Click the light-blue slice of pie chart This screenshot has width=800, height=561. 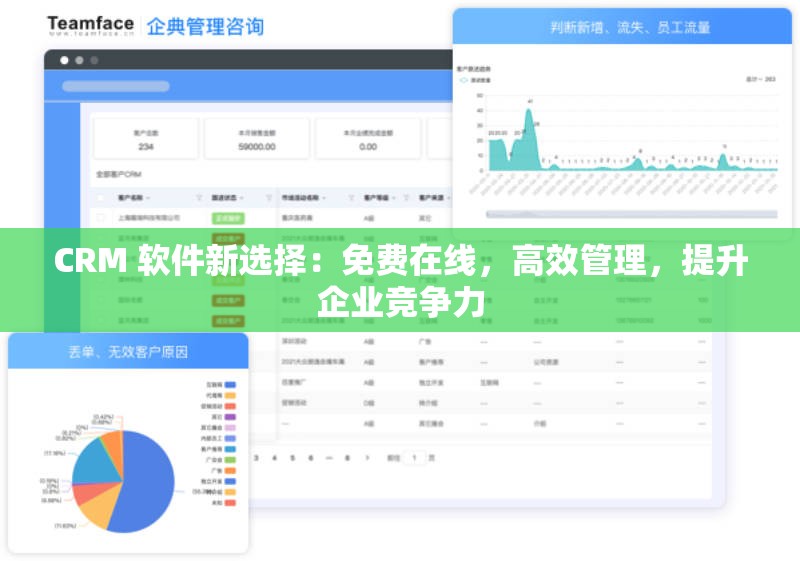coord(97,464)
